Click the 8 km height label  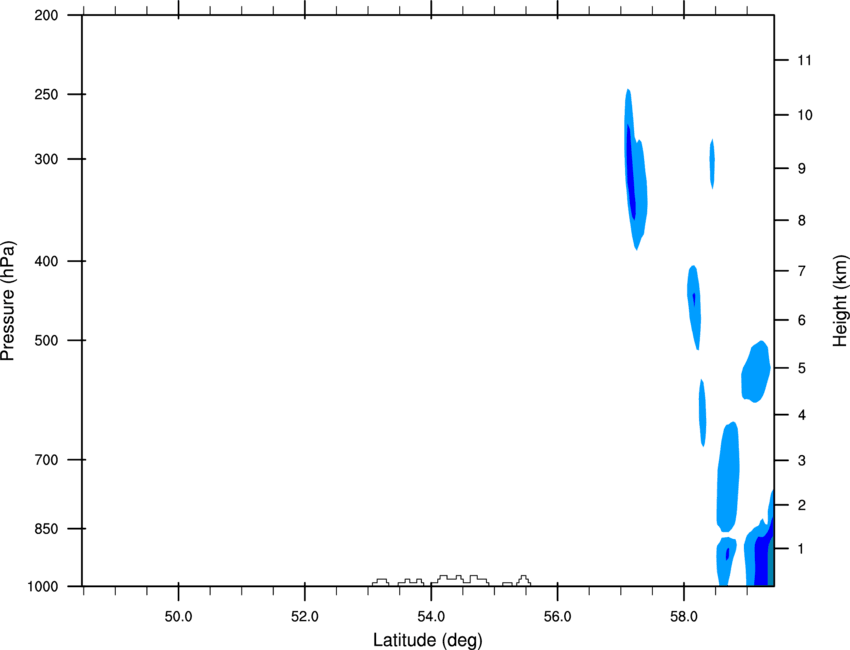pos(802,220)
